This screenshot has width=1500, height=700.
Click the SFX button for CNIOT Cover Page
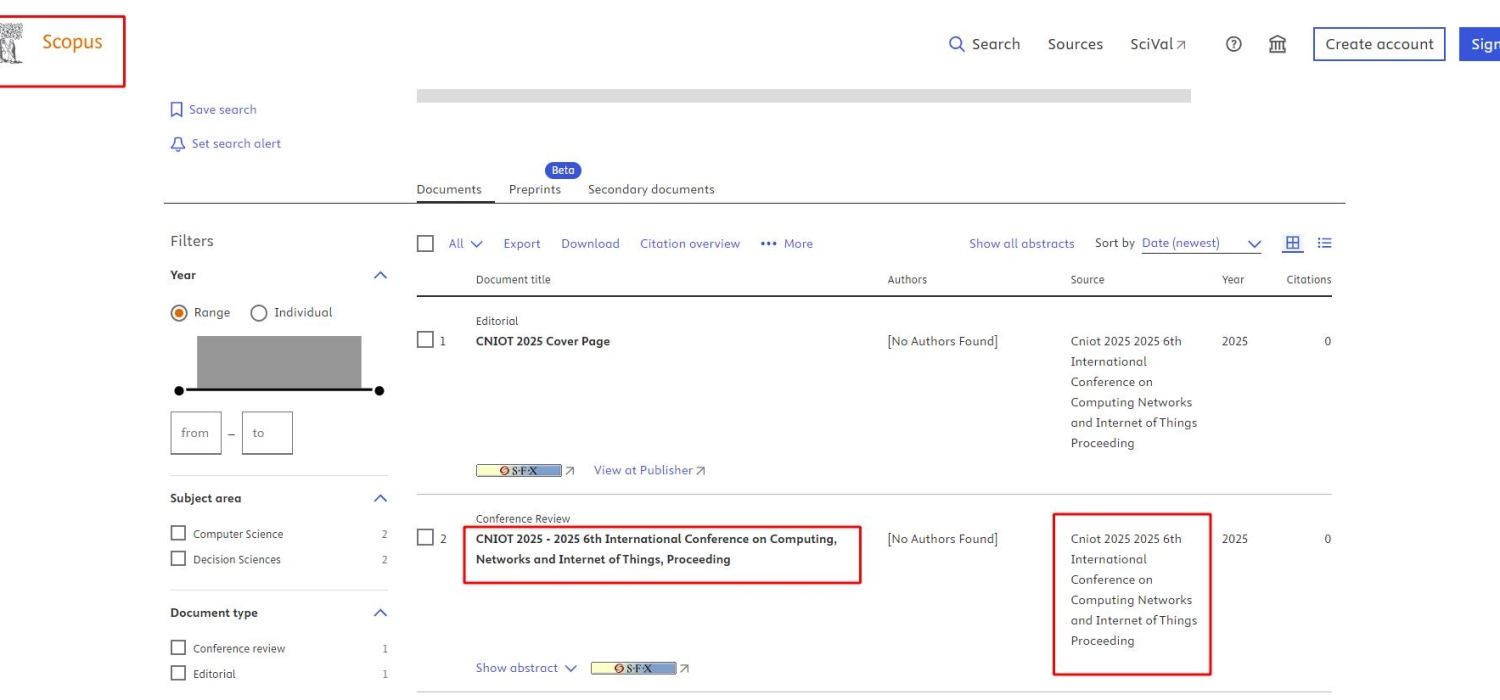point(519,470)
